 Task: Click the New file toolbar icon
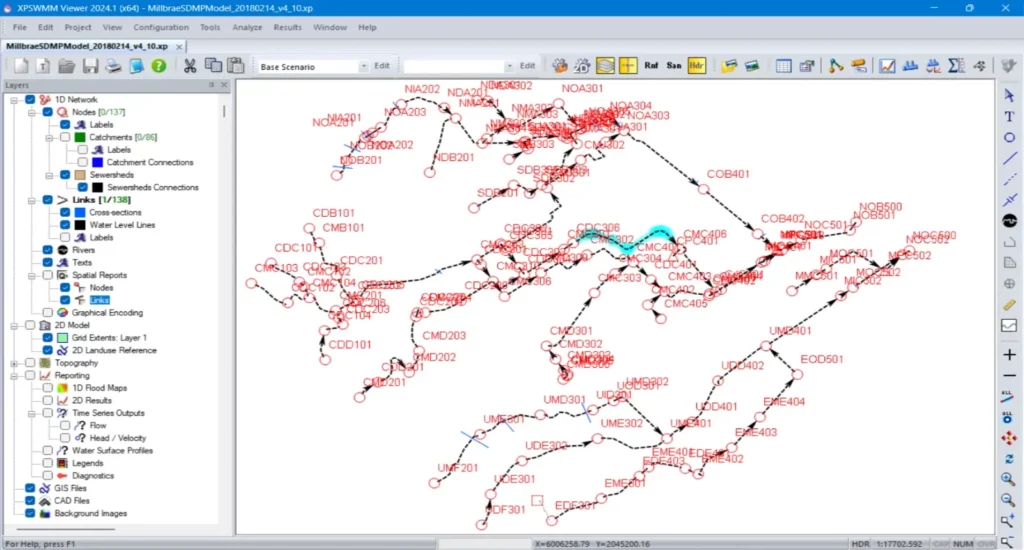21,66
